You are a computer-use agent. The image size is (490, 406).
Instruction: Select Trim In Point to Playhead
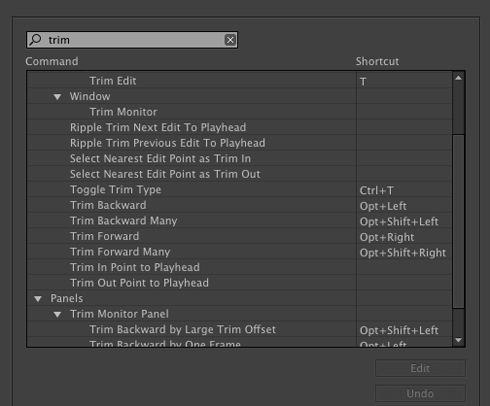[135, 267]
